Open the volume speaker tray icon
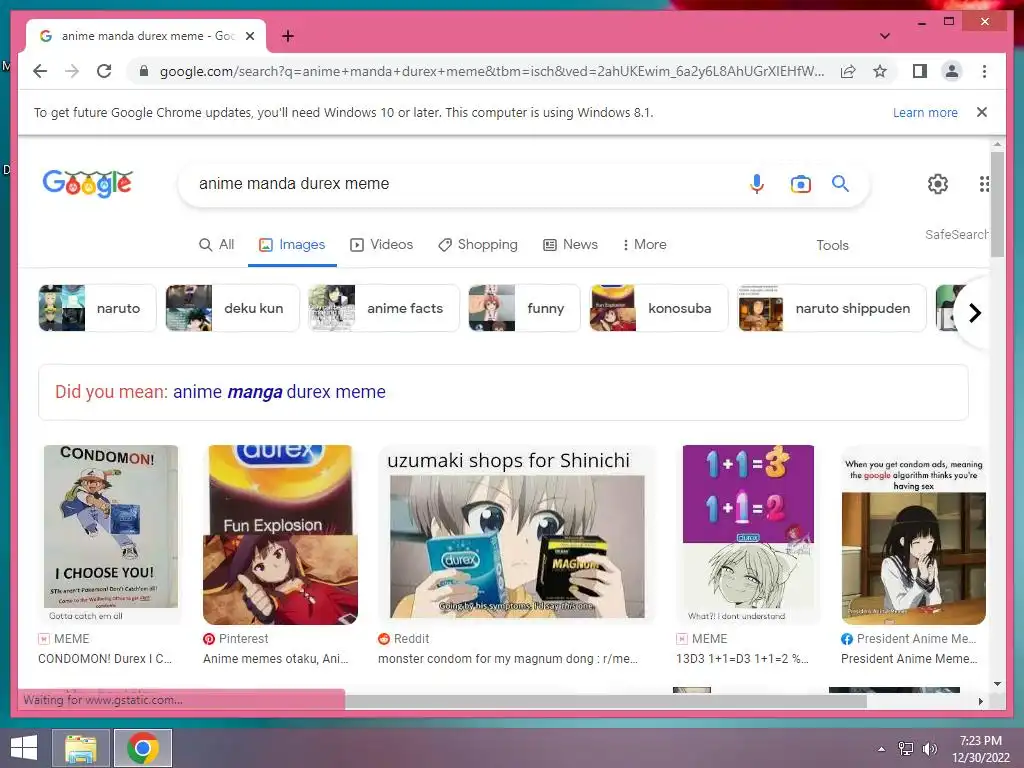This screenshot has height=768, width=1024. tap(929, 749)
